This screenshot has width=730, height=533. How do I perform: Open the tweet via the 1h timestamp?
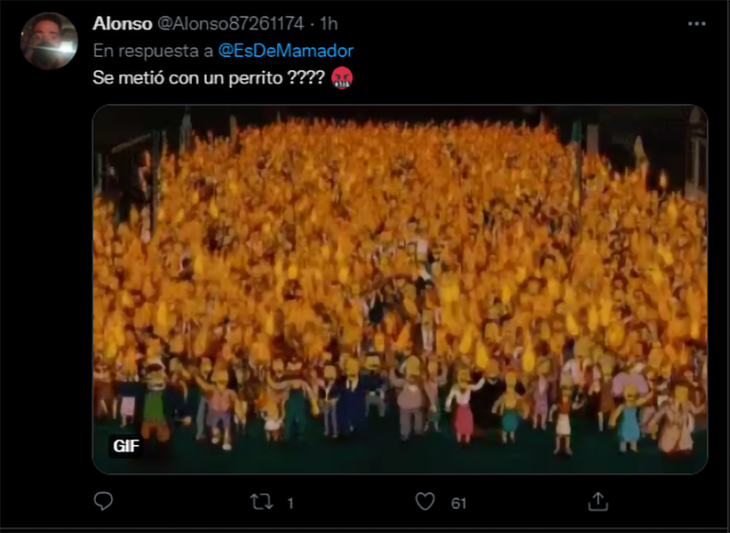click(329, 24)
